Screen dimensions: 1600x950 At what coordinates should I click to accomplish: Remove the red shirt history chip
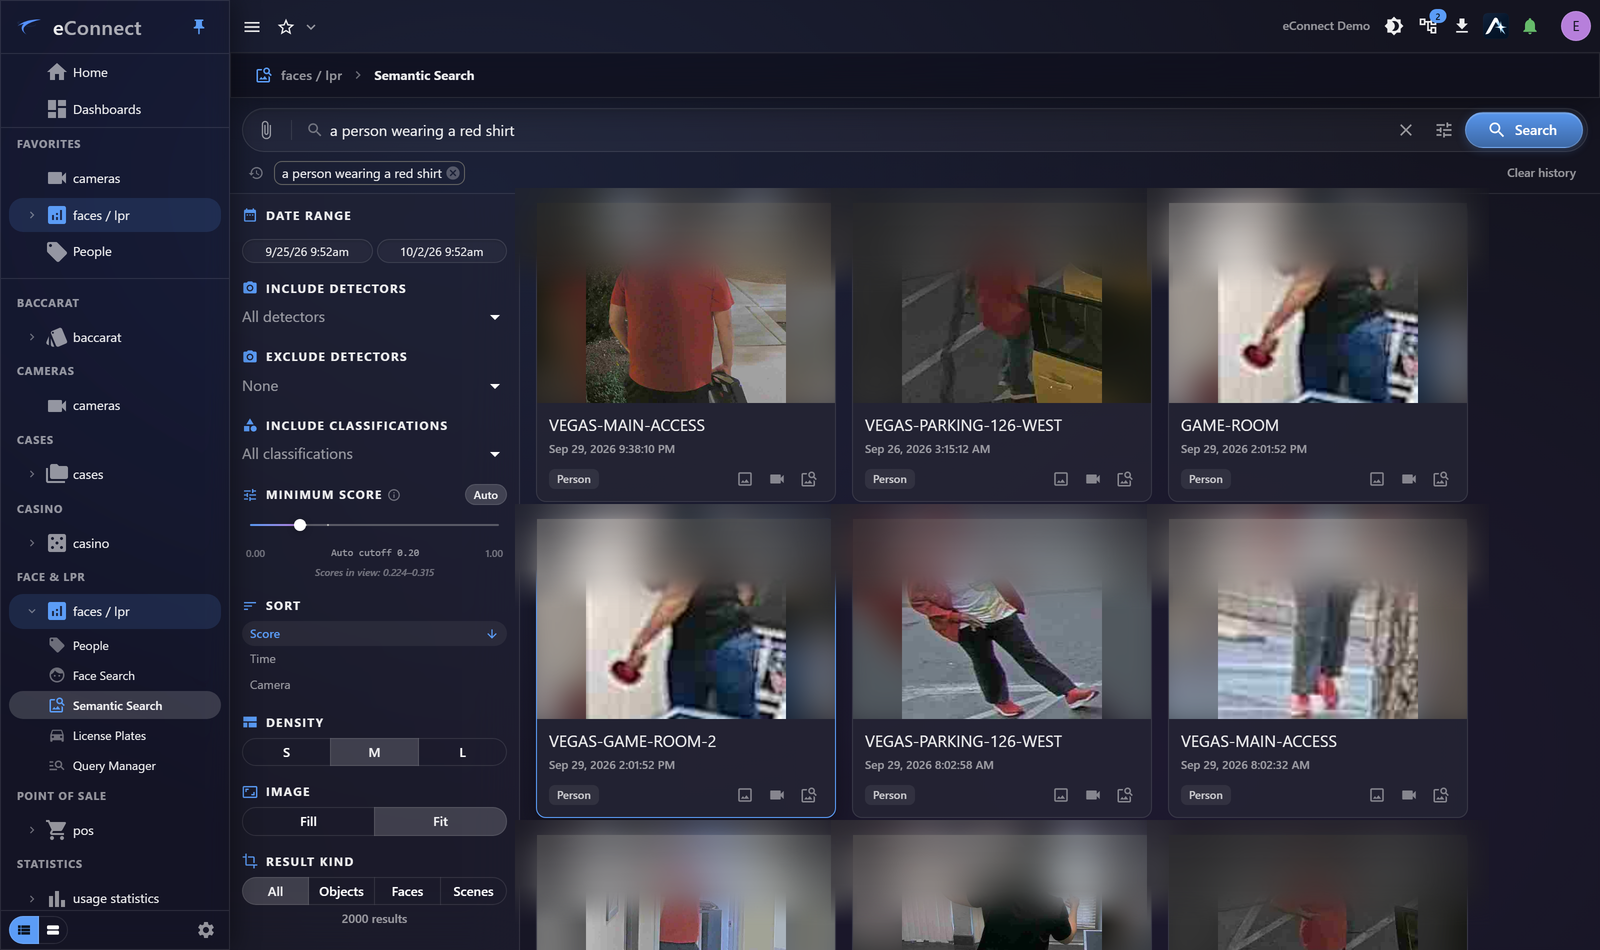click(x=453, y=173)
